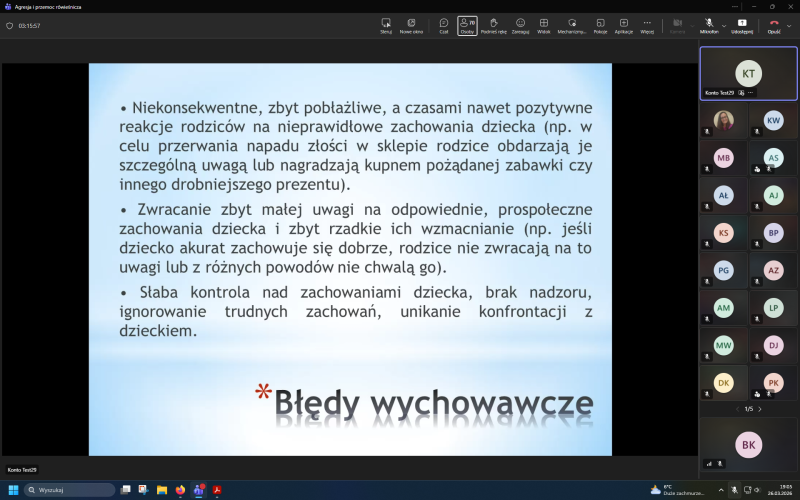Open the Więcej more options menu

647,25
